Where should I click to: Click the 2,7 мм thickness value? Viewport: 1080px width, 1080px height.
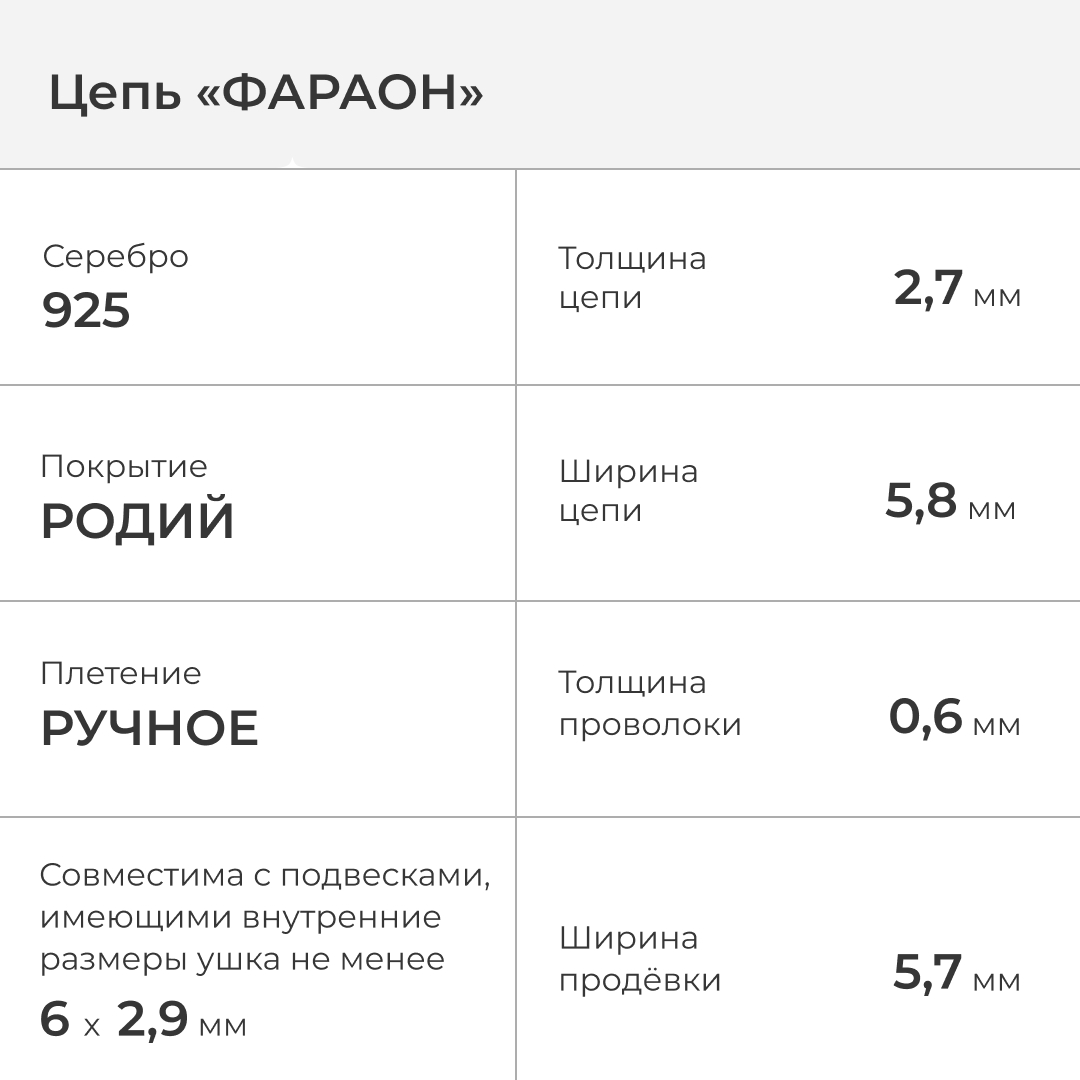pos(957,290)
